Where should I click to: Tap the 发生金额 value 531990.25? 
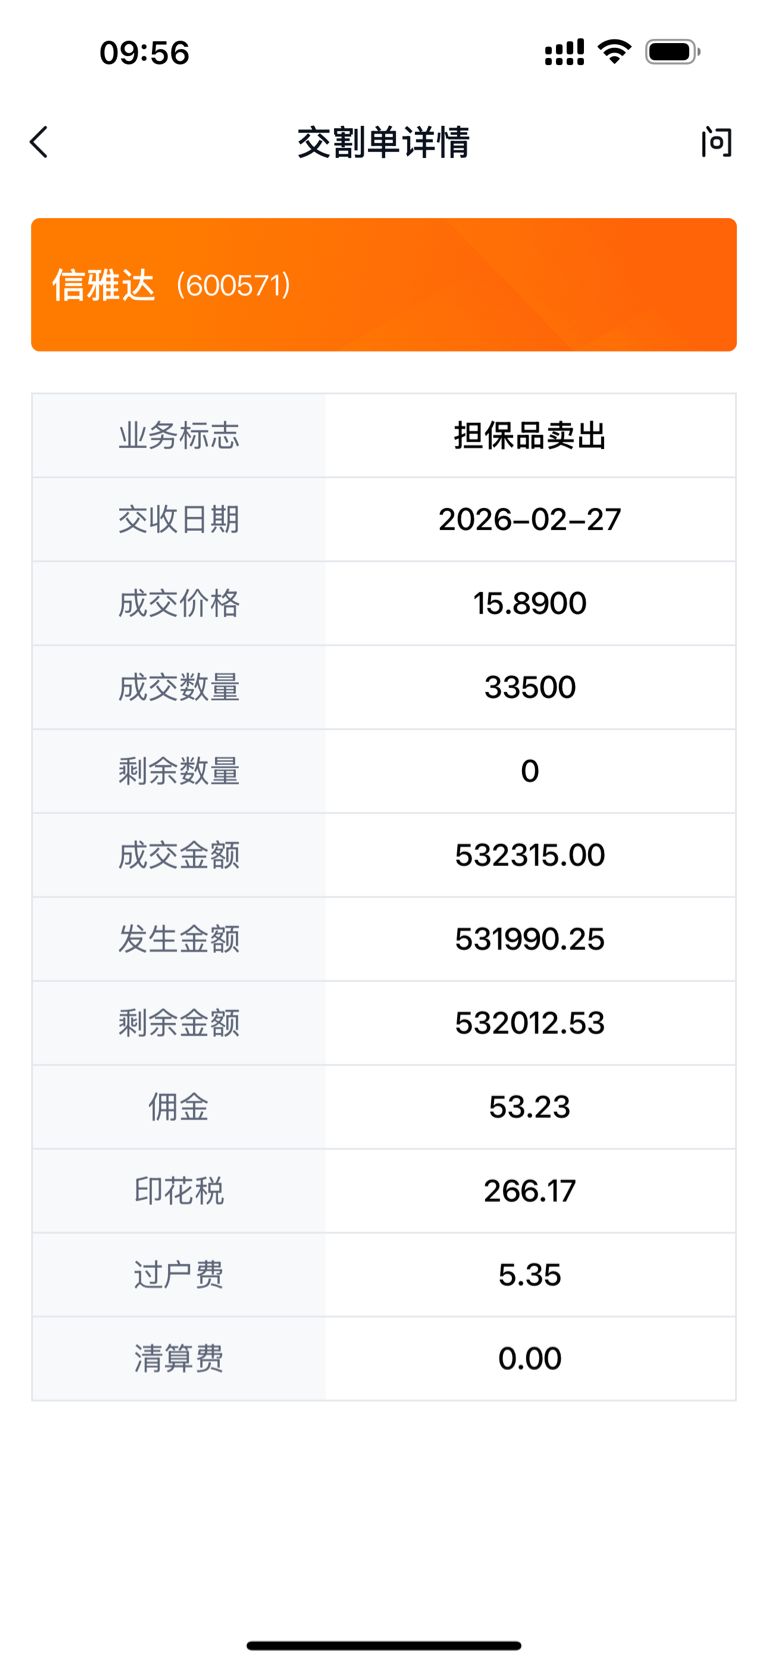530,940
